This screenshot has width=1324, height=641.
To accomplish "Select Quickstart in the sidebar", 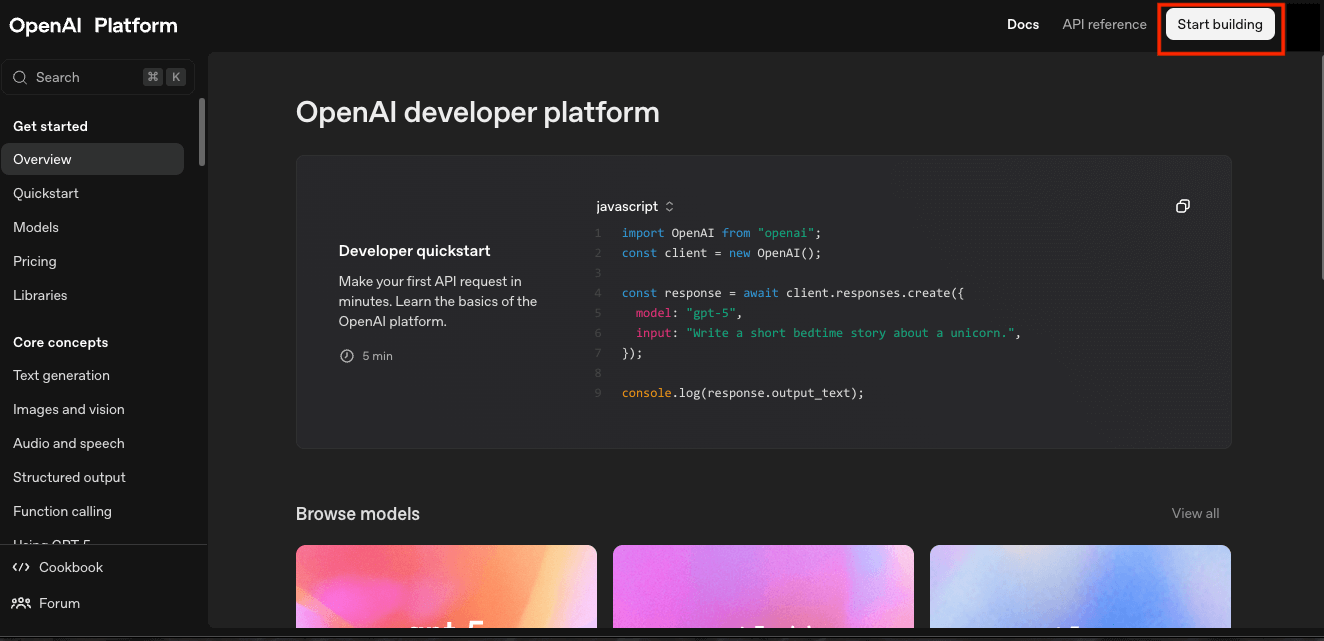I will (46, 193).
